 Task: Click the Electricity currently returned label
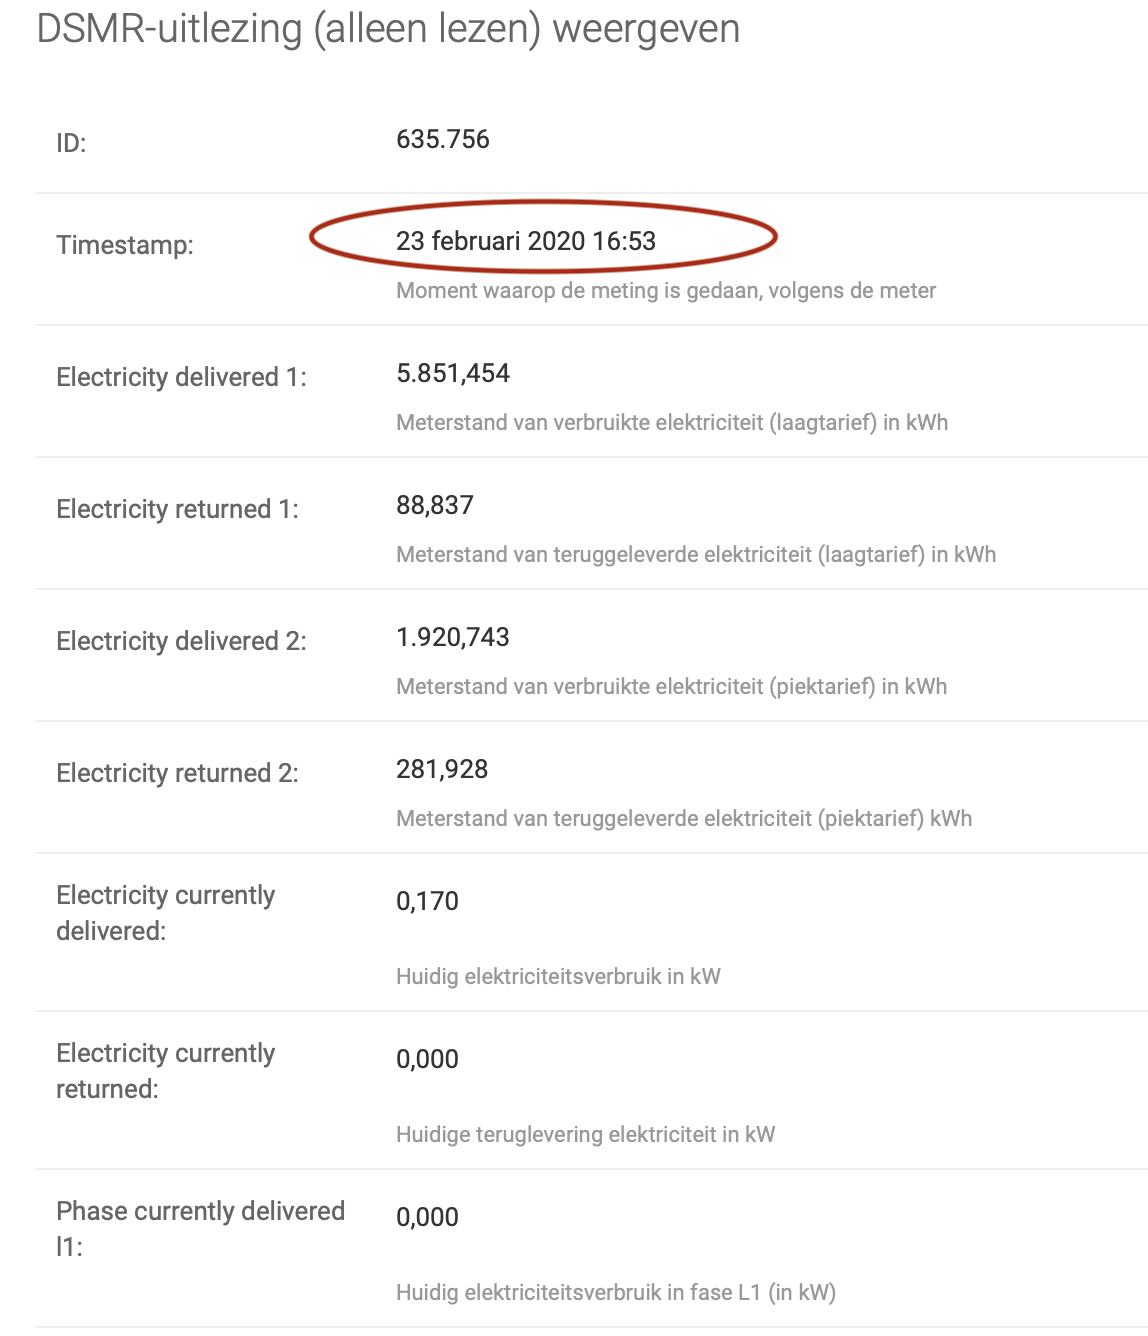pyautogui.click(x=165, y=1071)
